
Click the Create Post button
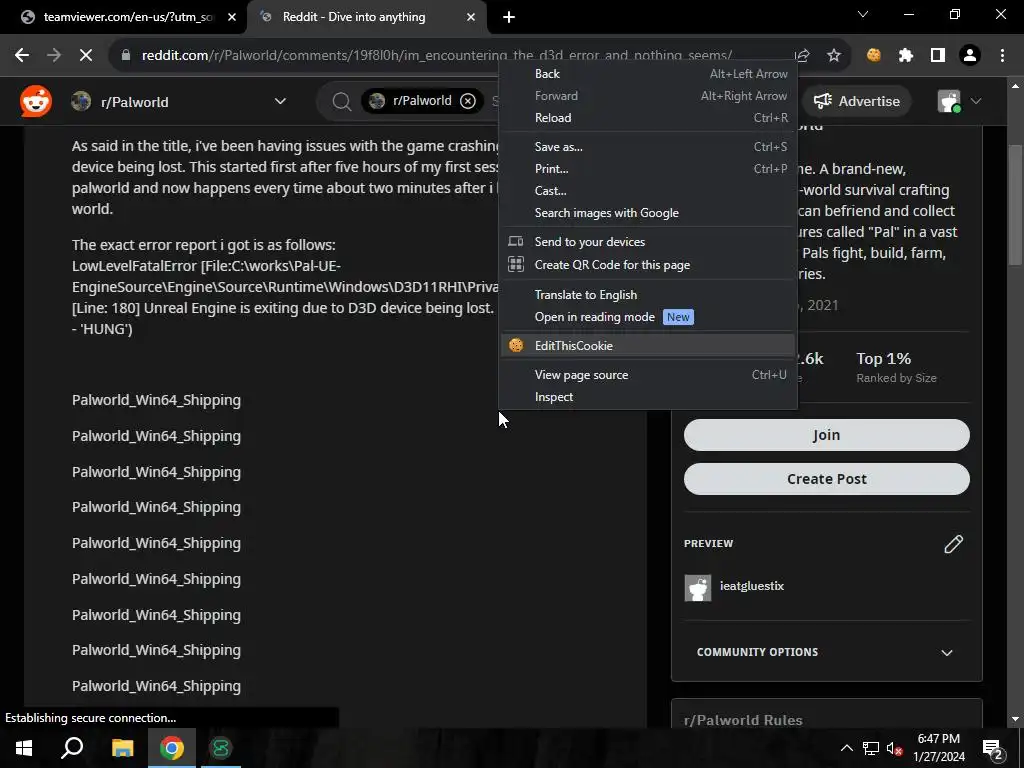coord(826,479)
